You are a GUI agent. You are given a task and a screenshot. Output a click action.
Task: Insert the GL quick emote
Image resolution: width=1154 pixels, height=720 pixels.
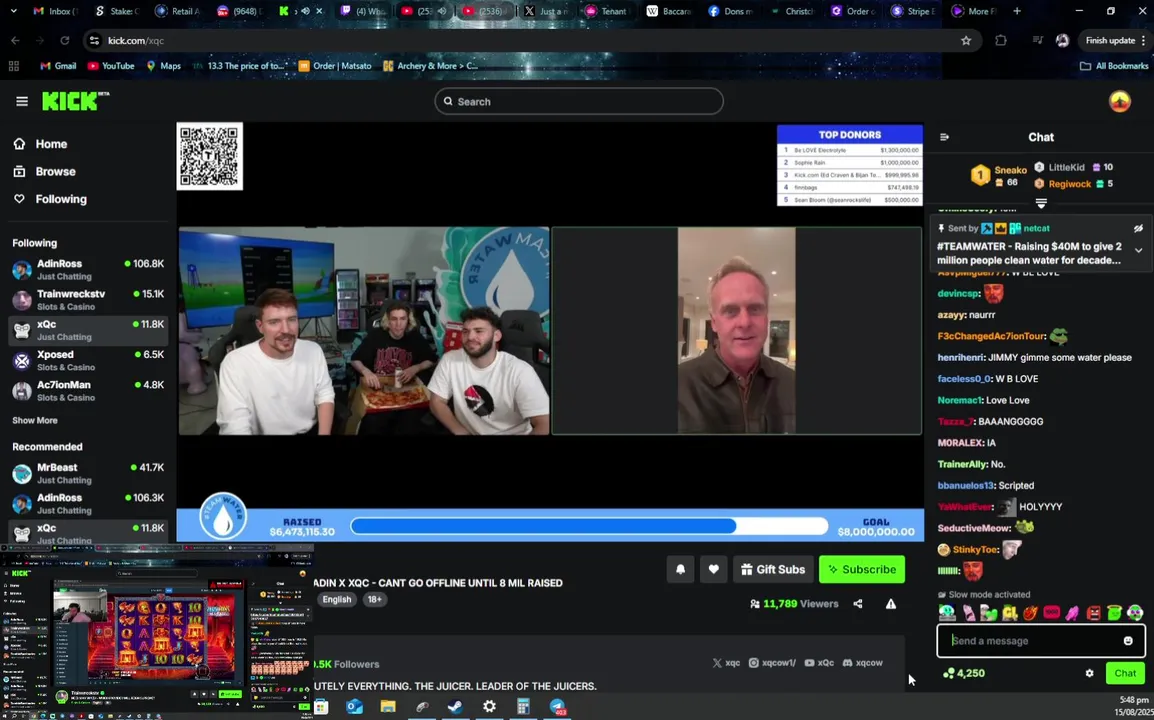[1009, 613]
